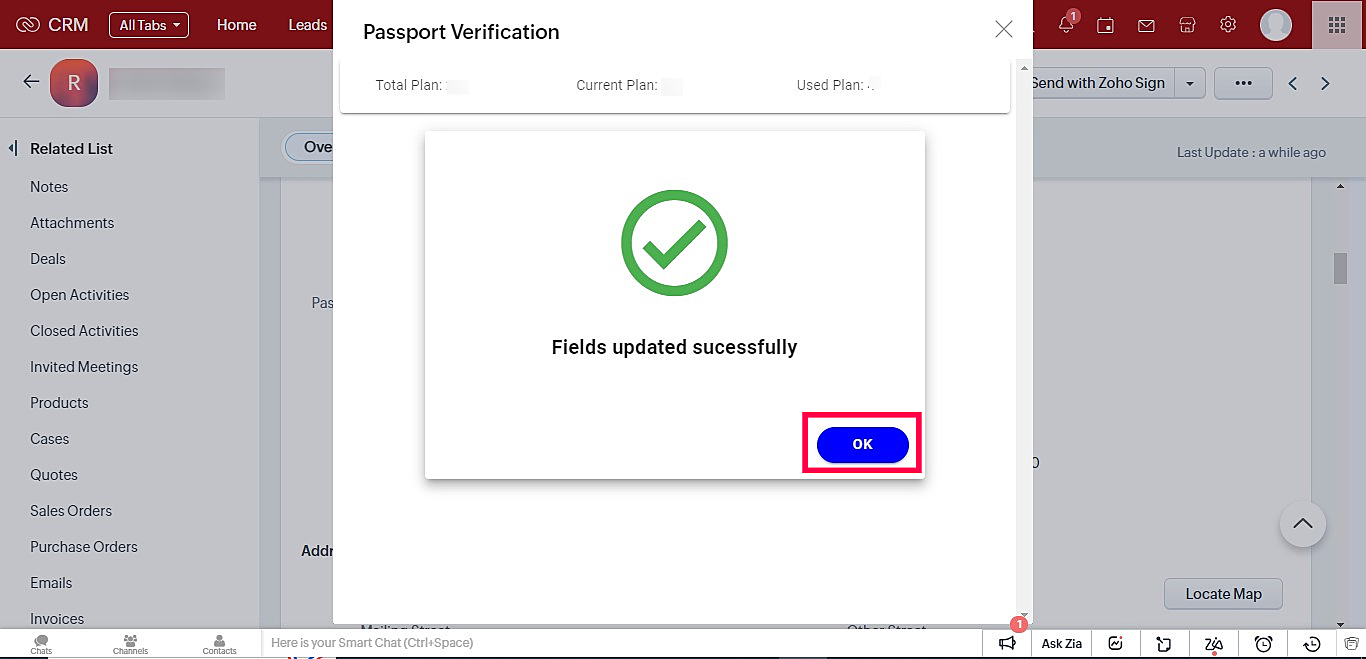
Task: Open the calendar icon in header
Action: [x=1105, y=25]
